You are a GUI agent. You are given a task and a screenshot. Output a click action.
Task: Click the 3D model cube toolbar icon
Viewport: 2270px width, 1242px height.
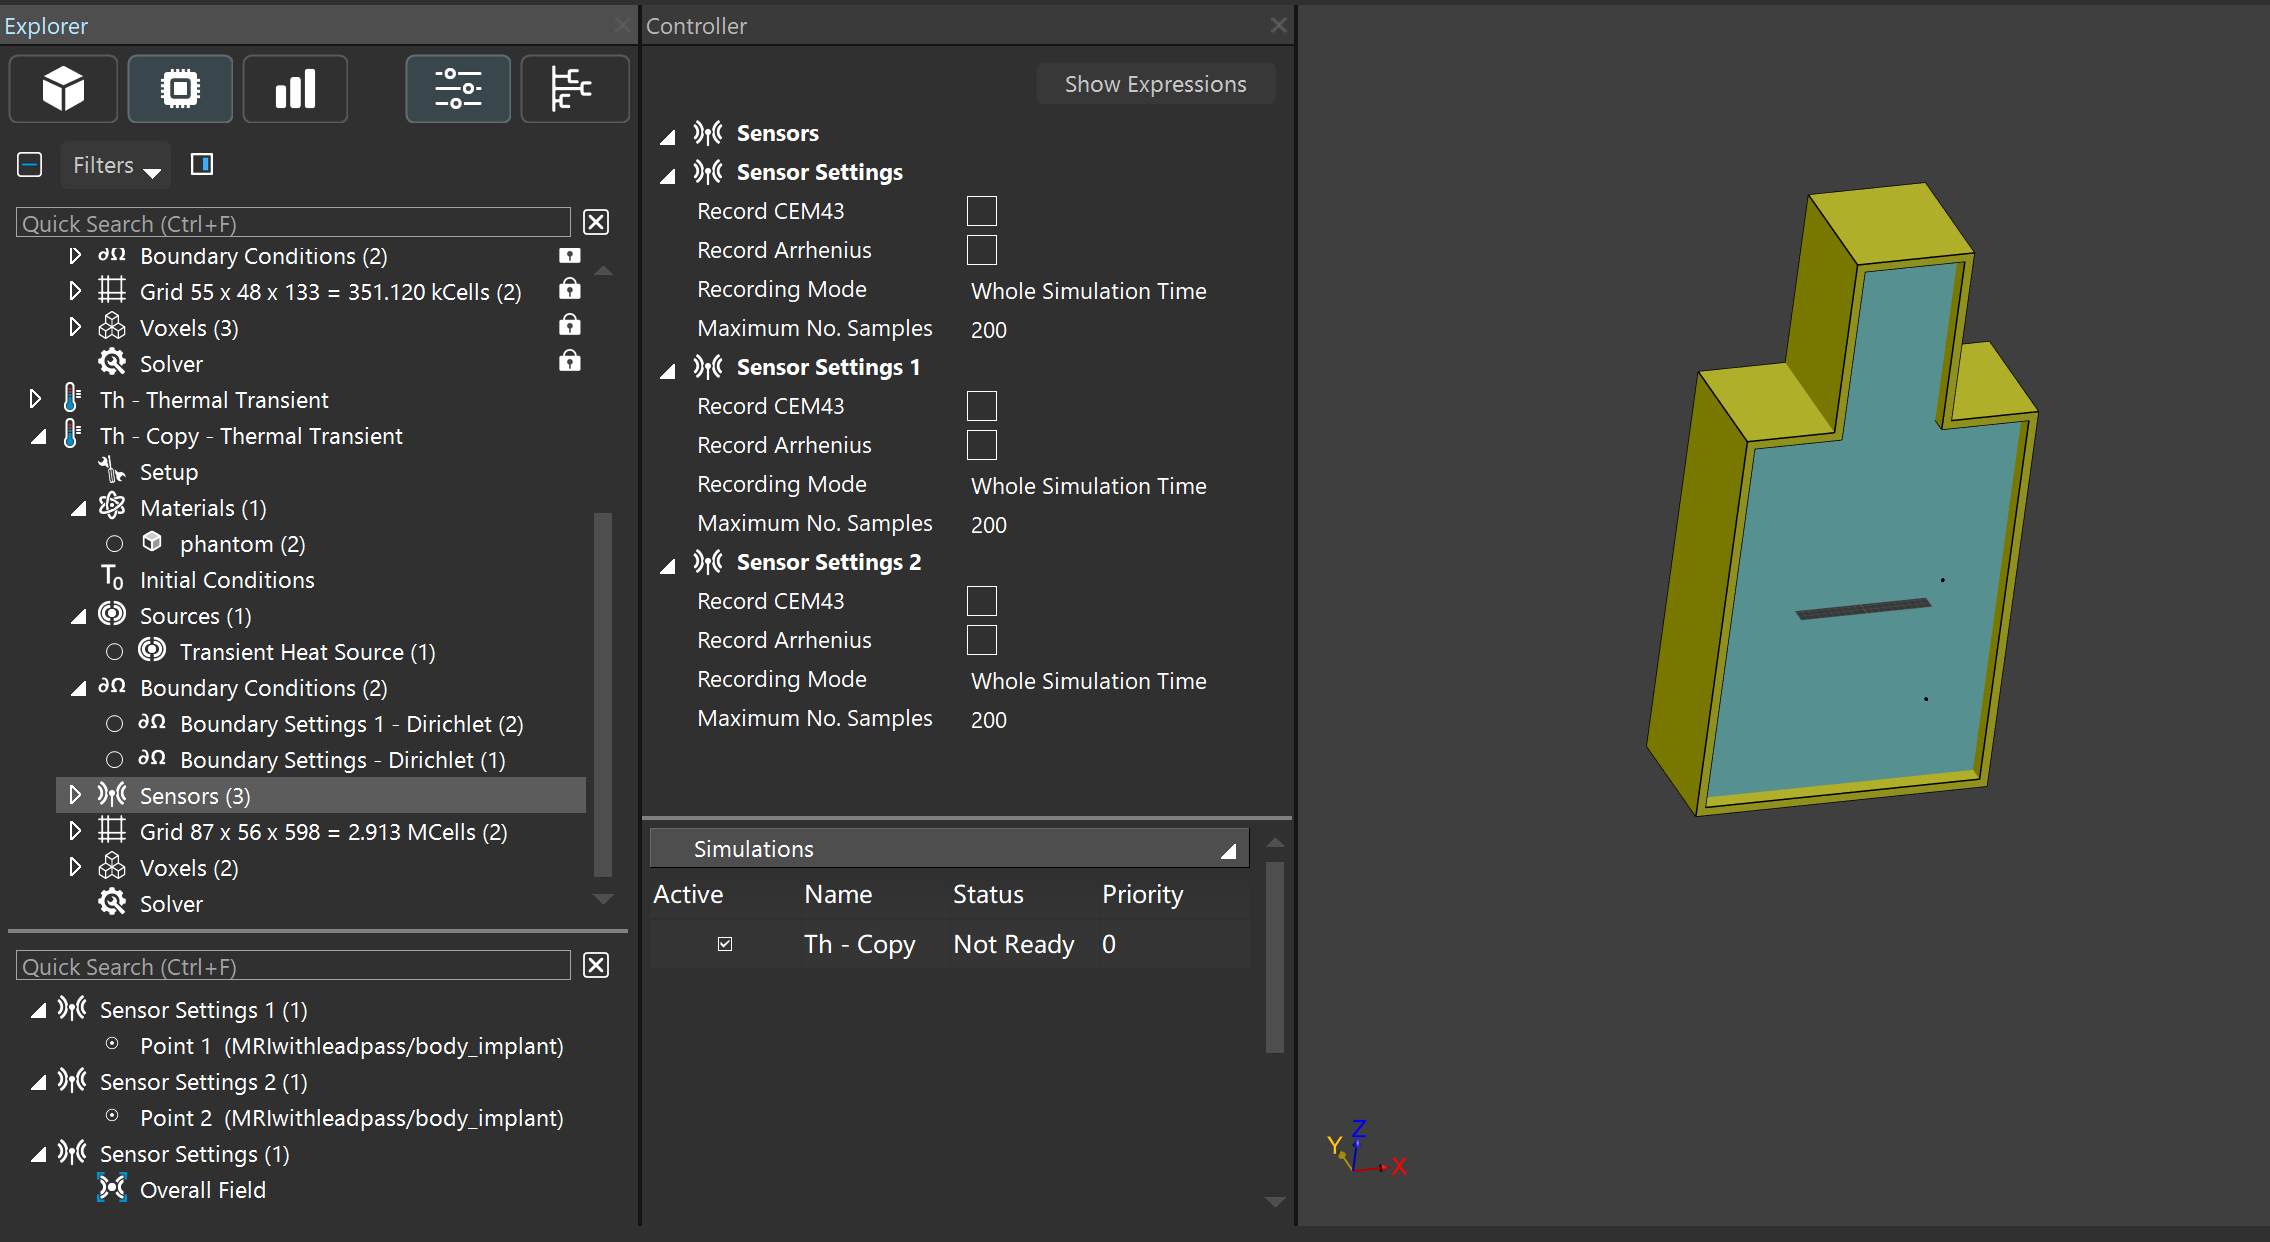63,89
